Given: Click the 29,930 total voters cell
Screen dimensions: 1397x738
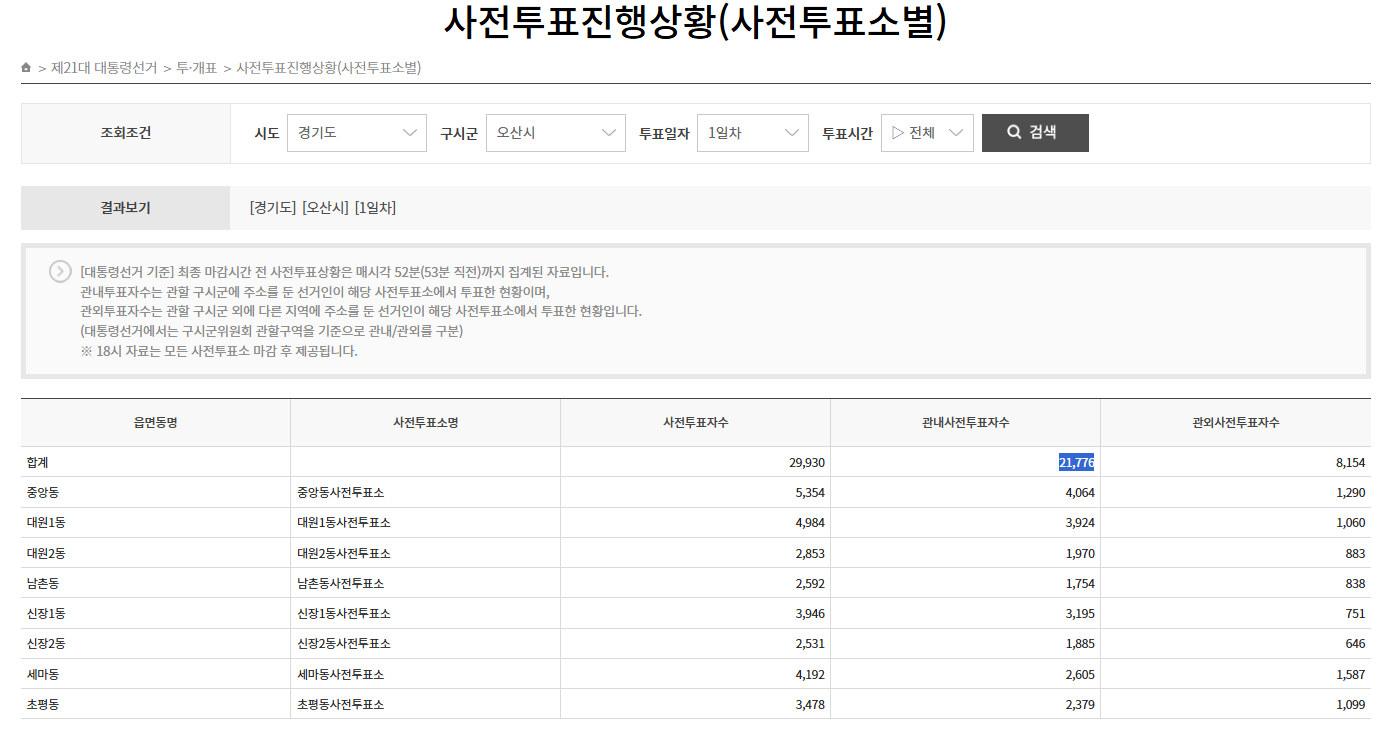Looking at the screenshot, I should click(x=806, y=462).
